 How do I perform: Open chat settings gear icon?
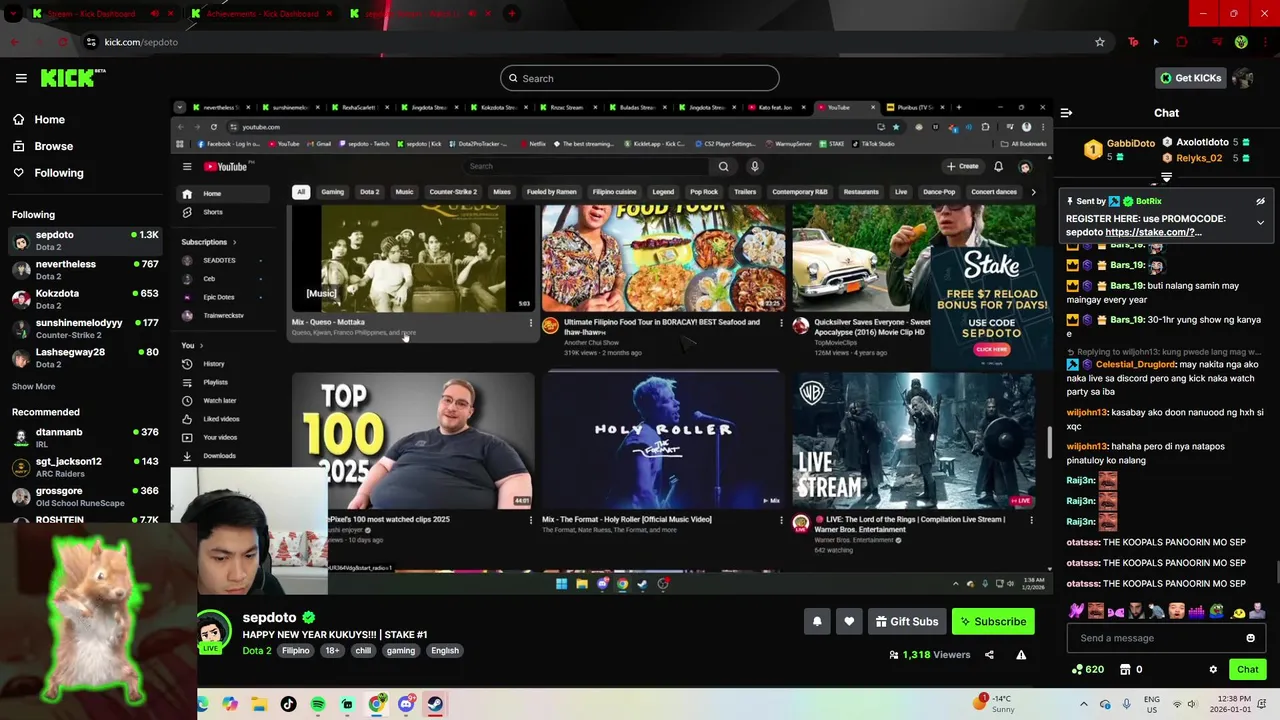(x=1213, y=669)
